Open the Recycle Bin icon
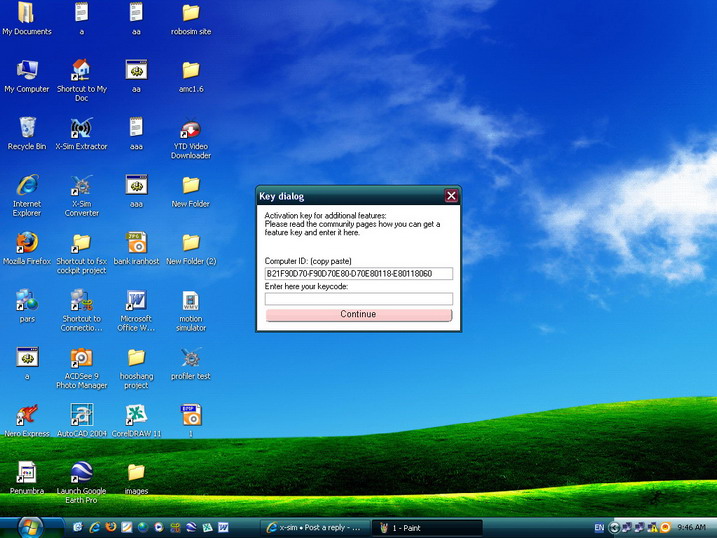Screen dimensions: 717x538 point(27,129)
